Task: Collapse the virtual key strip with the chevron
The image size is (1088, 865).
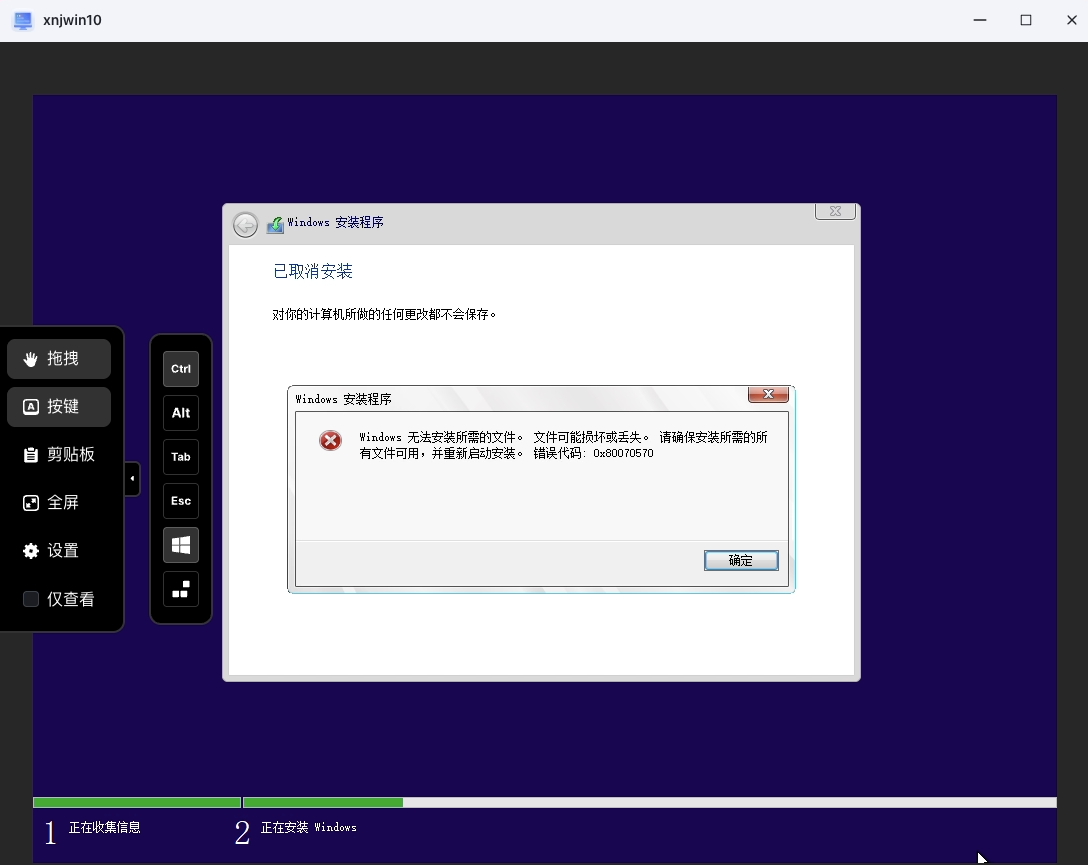Action: click(132, 479)
